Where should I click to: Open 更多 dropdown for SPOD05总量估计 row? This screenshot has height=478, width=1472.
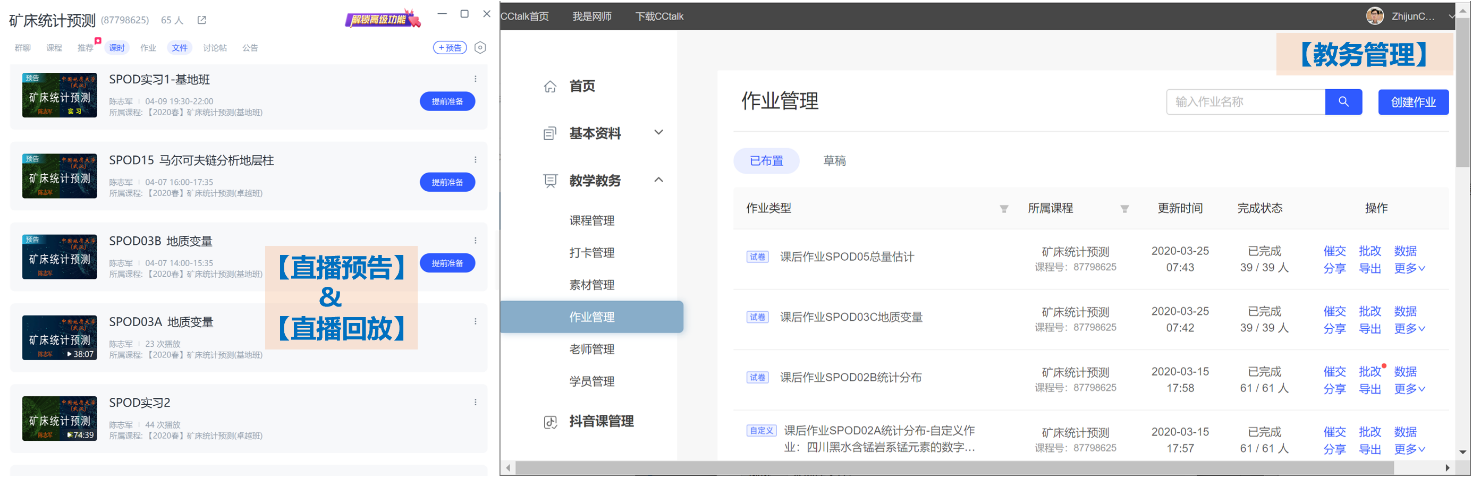[x=1409, y=268]
